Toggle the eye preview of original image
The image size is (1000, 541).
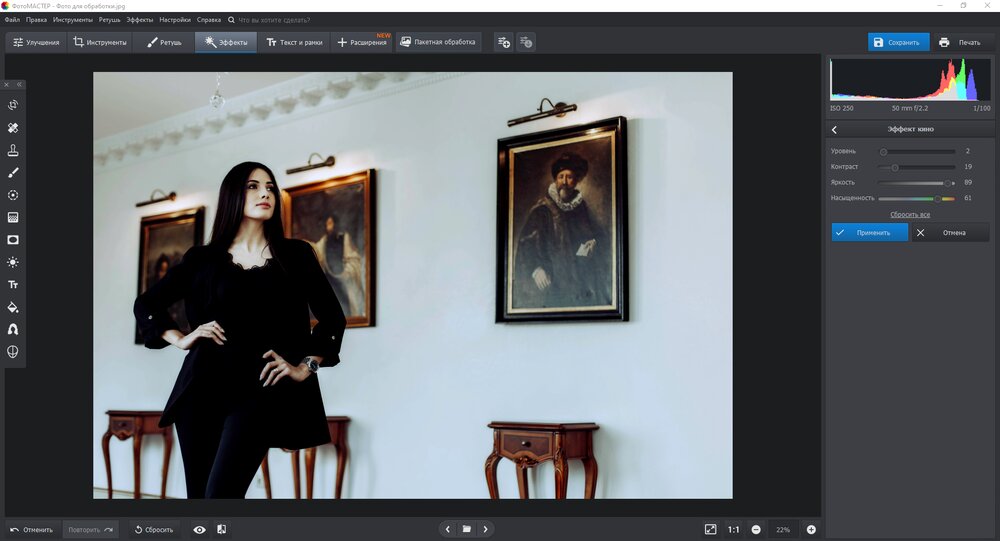pos(199,529)
